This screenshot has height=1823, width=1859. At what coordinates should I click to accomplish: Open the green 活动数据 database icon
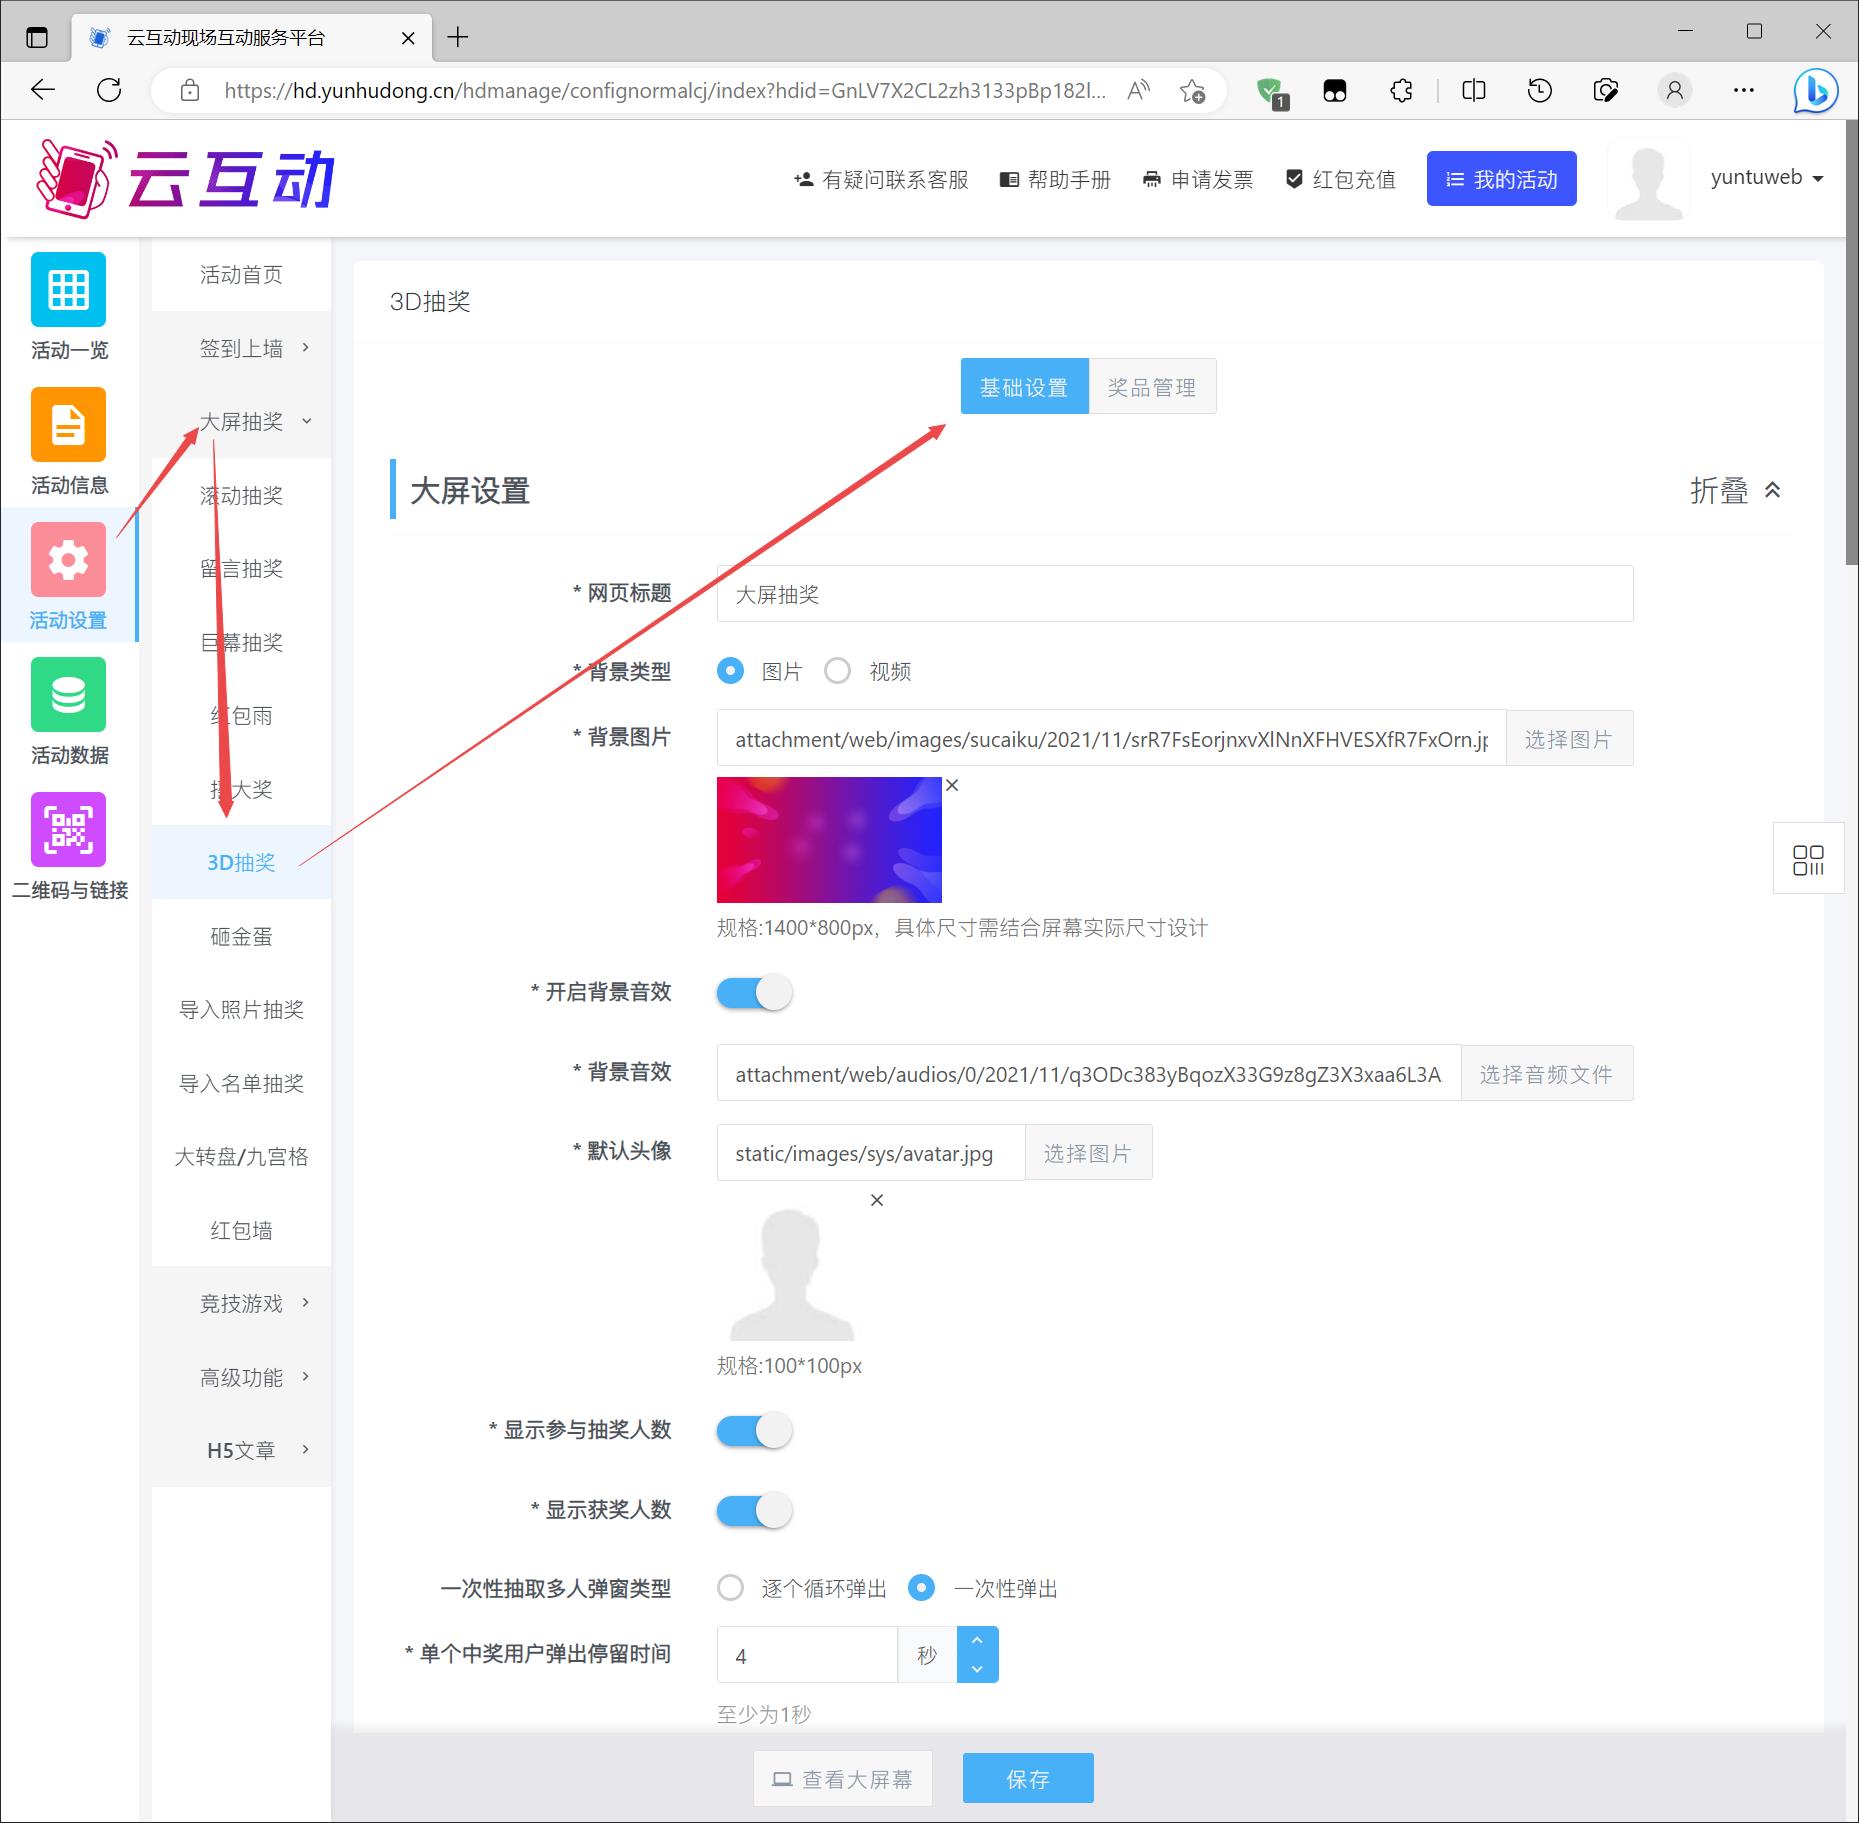(x=68, y=695)
